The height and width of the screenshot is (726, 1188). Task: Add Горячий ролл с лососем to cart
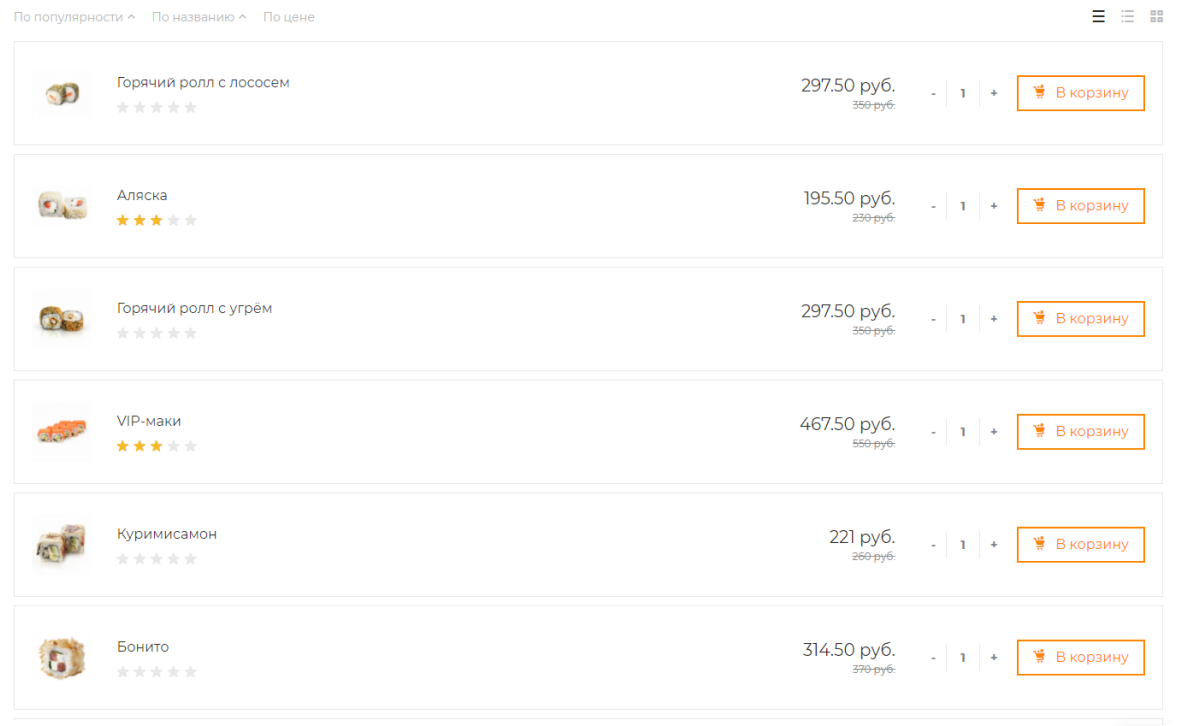1080,93
